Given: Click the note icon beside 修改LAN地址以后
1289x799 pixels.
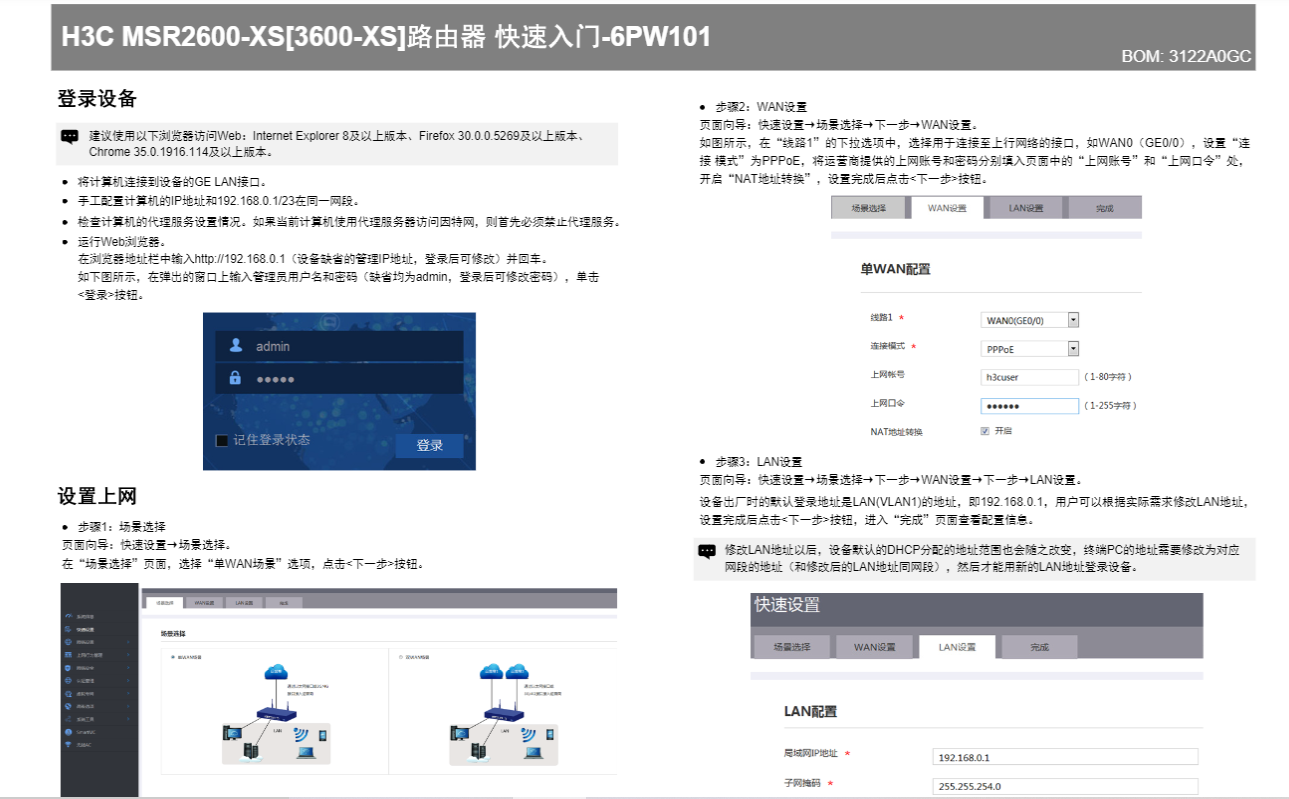Looking at the screenshot, I should tap(707, 551).
